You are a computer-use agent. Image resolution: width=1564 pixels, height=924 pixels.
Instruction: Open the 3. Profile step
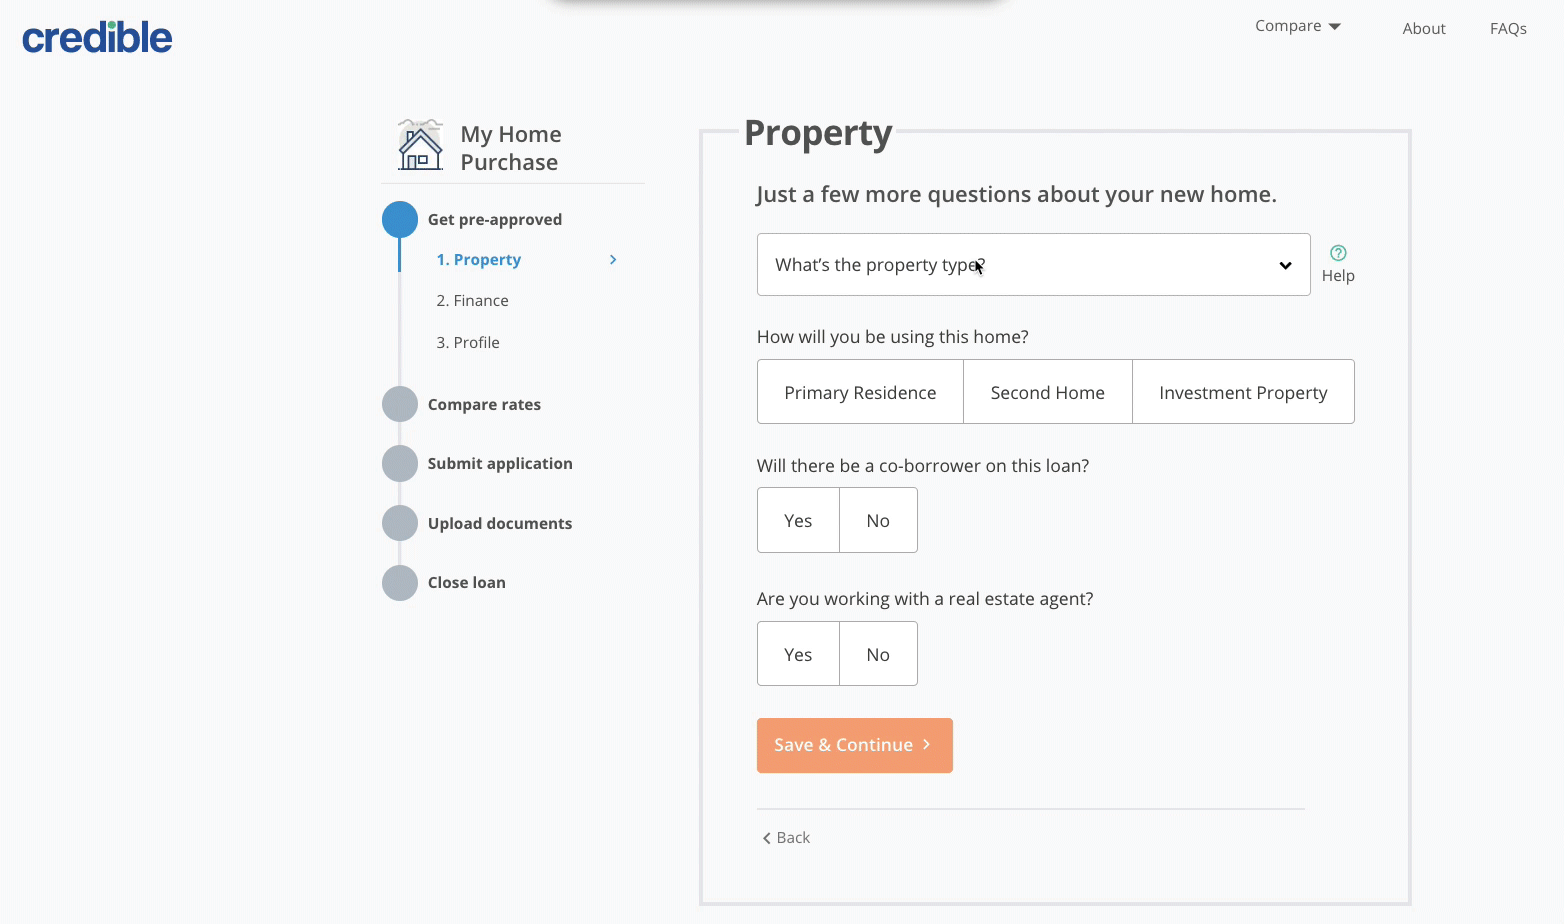click(468, 343)
